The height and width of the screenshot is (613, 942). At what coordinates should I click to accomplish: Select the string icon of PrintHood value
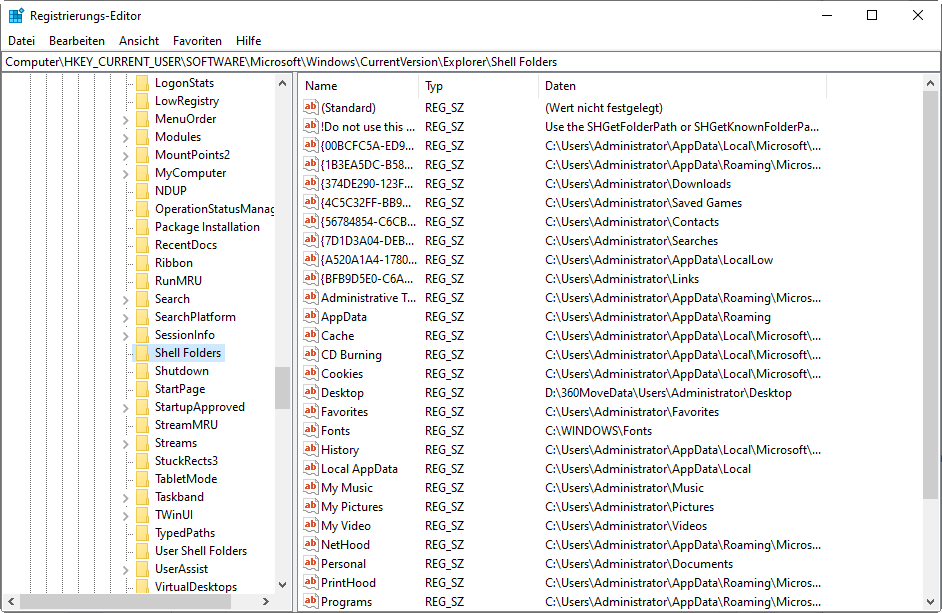click(311, 582)
